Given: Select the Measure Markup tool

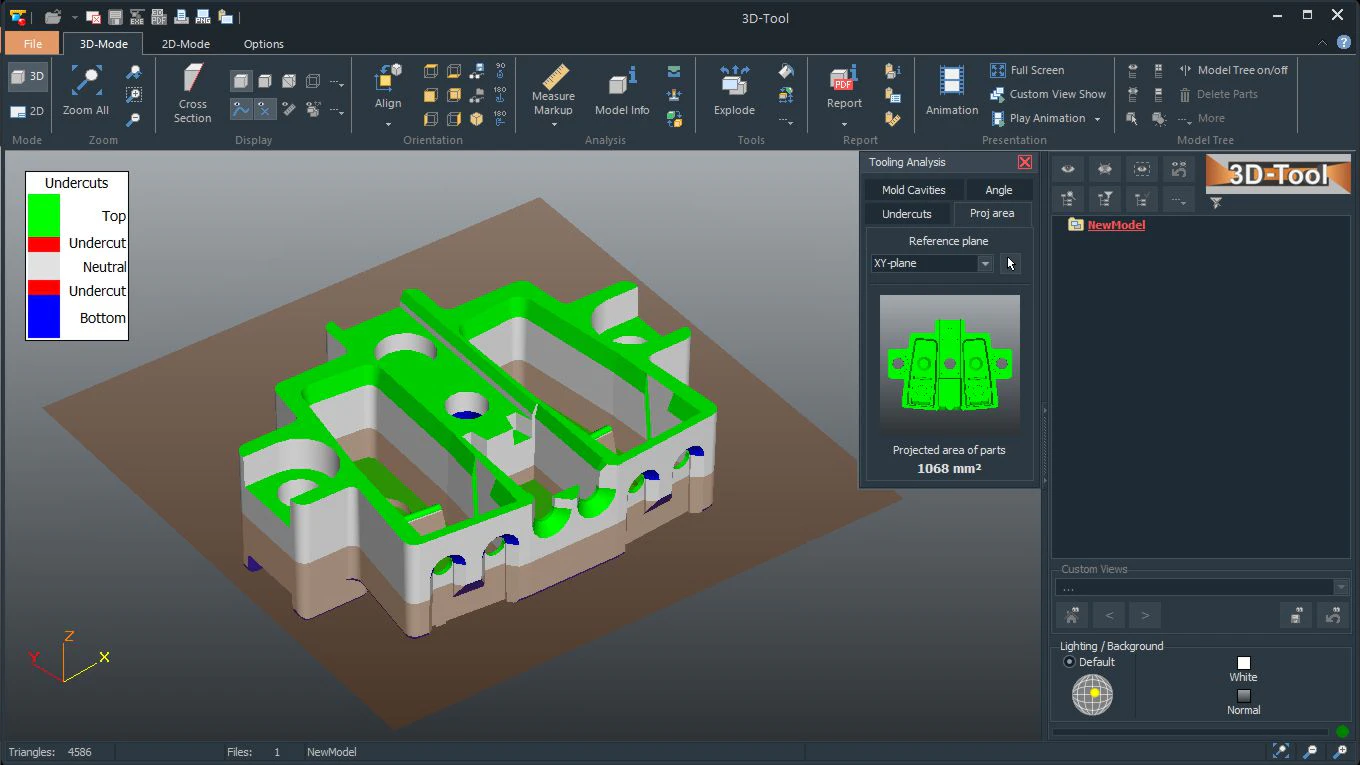Looking at the screenshot, I should click(553, 90).
